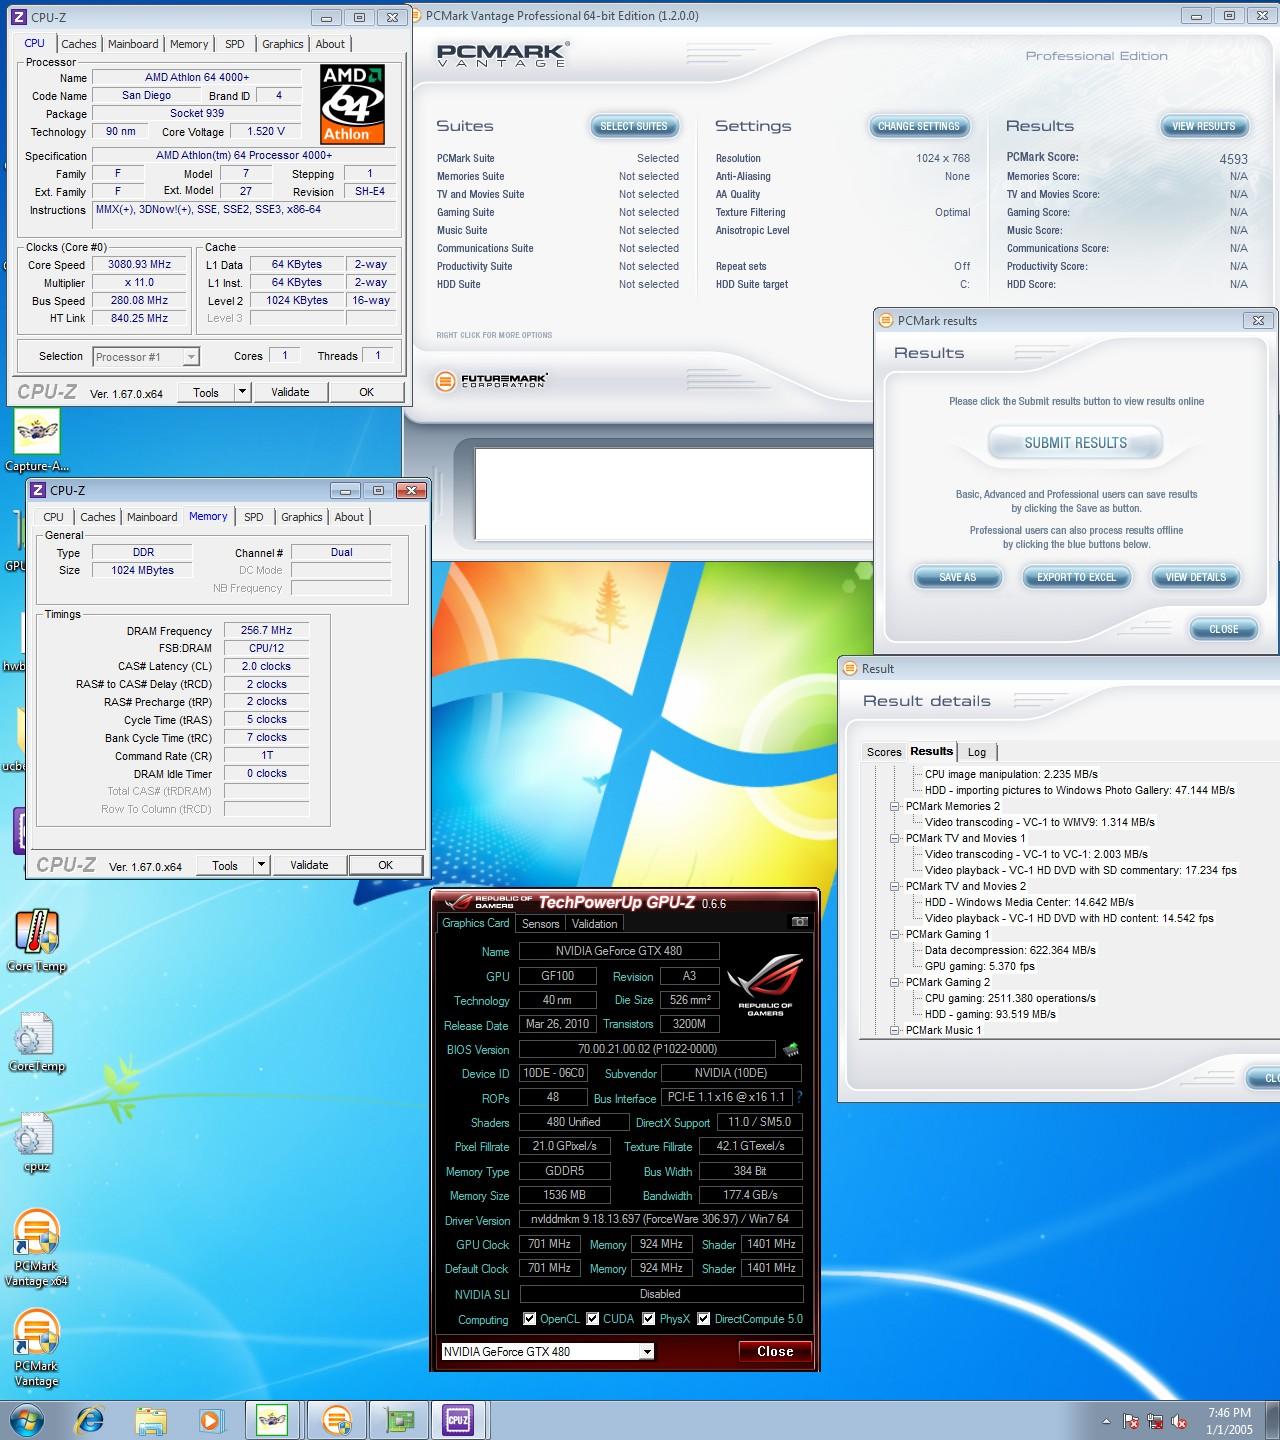Open the Log tab in Result details
1280x1440 pixels.
pos(977,752)
